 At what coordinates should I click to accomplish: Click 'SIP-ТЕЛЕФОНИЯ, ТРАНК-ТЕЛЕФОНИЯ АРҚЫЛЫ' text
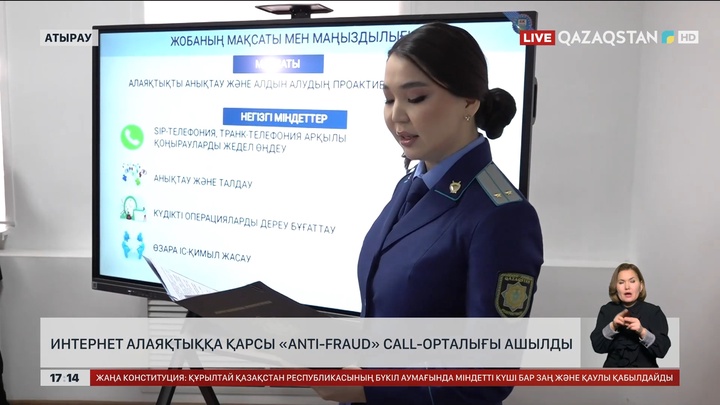pyautogui.click(x=250, y=134)
